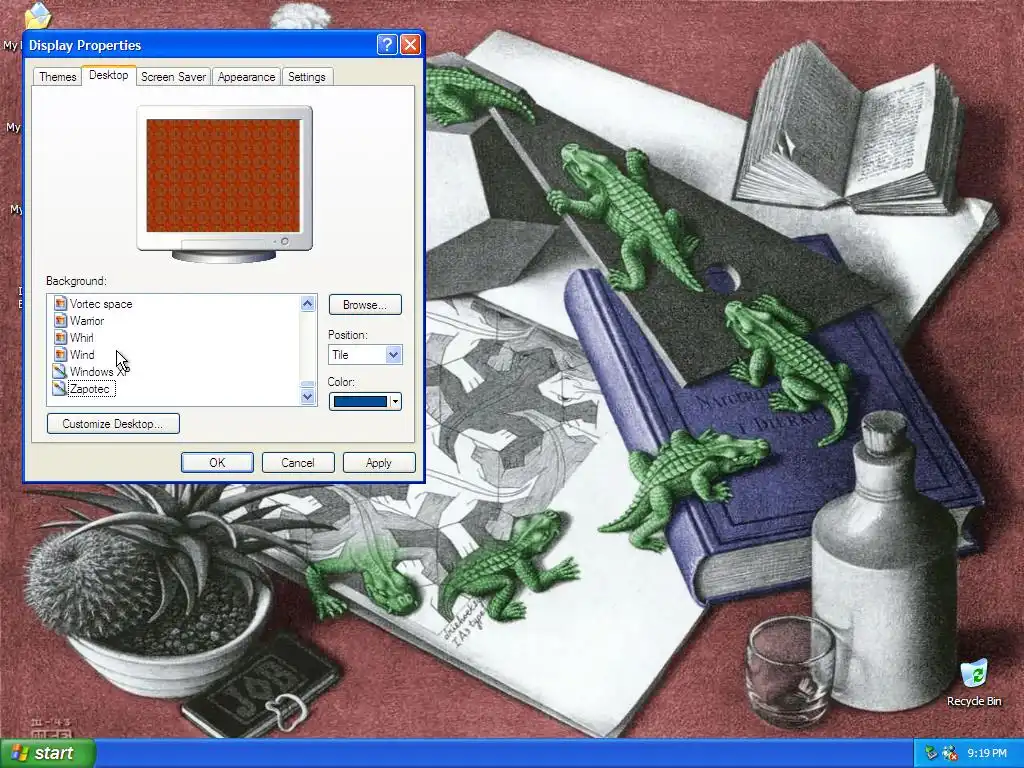Select 'Vortec space' in background list
Image resolution: width=1024 pixels, height=768 pixels.
point(101,304)
